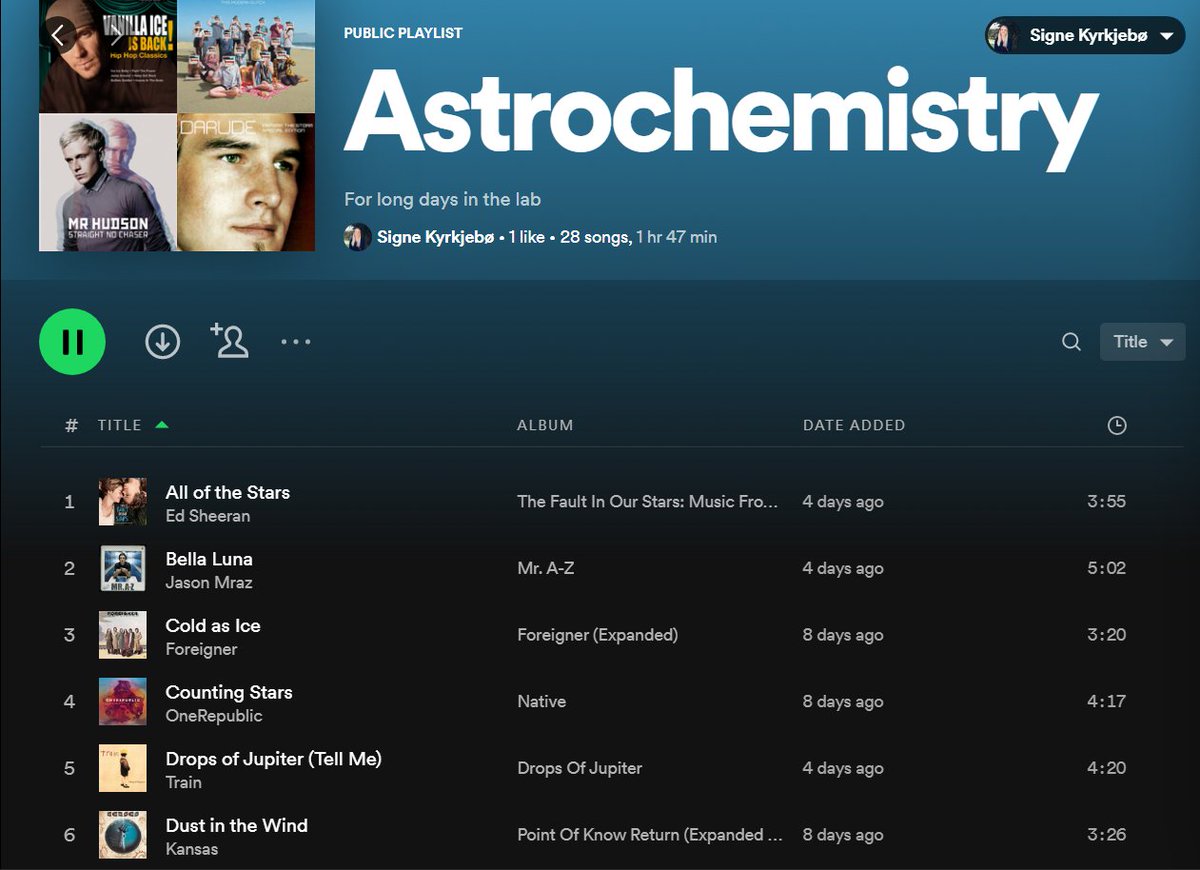Select the track Drops of Jupiter (Tell Me)
1200x870 pixels.
tap(274, 759)
